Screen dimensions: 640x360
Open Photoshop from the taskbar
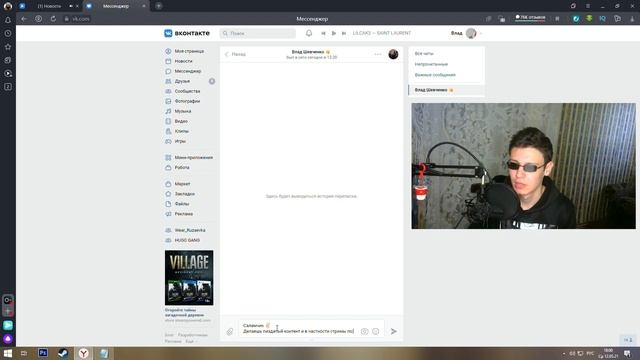(43, 353)
